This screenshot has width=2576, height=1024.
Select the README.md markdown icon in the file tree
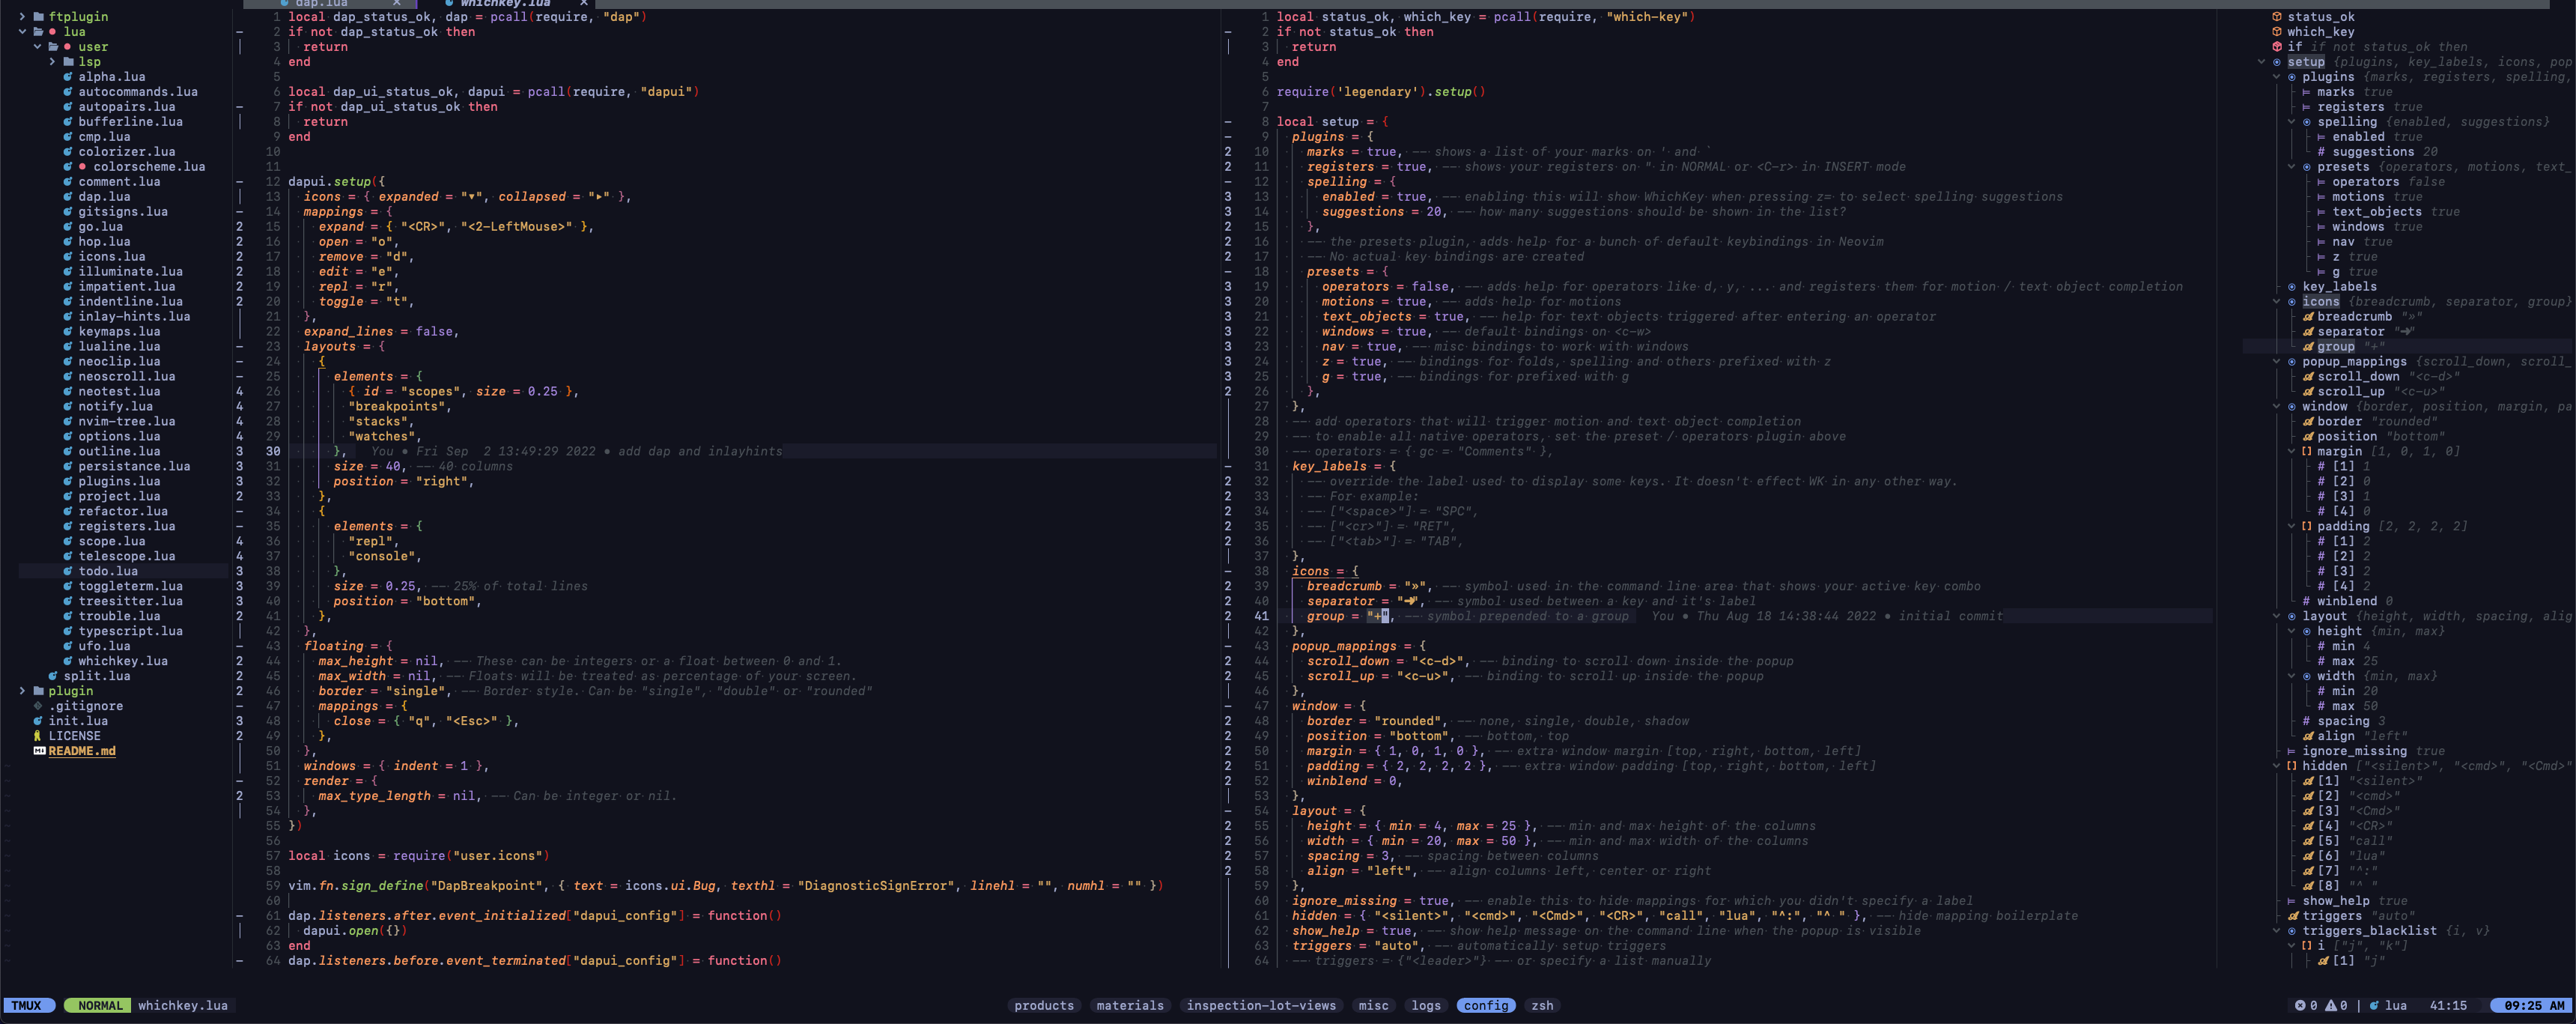pyautogui.click(x=40, y=751)
